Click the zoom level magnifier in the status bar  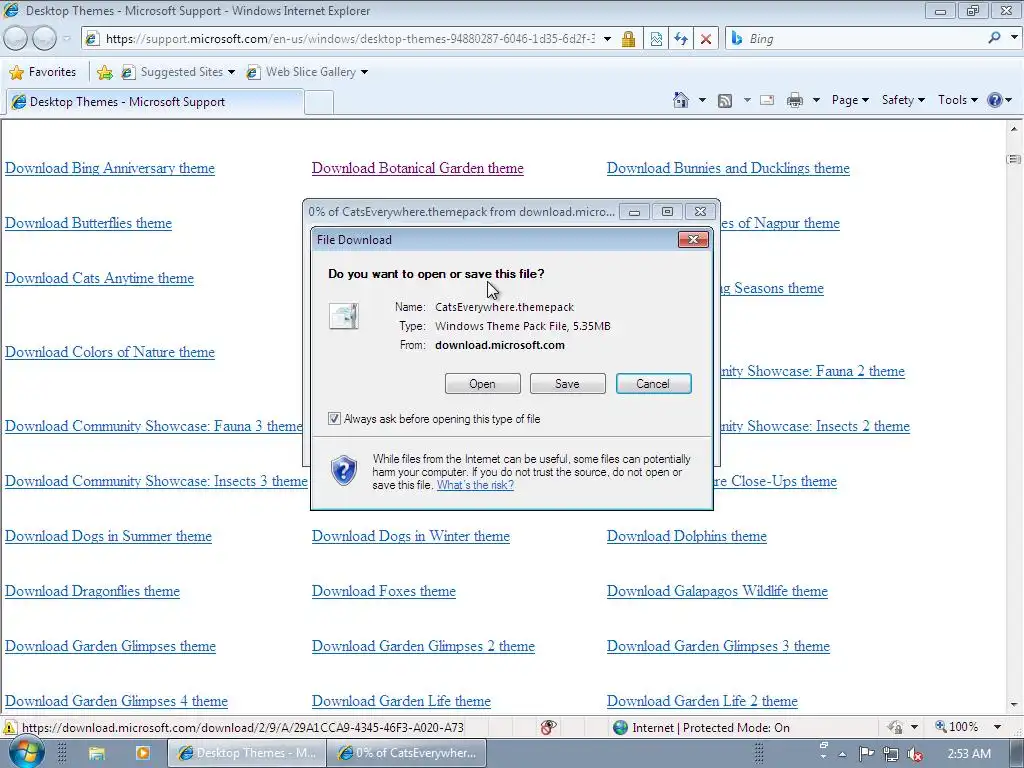point(940,726)
